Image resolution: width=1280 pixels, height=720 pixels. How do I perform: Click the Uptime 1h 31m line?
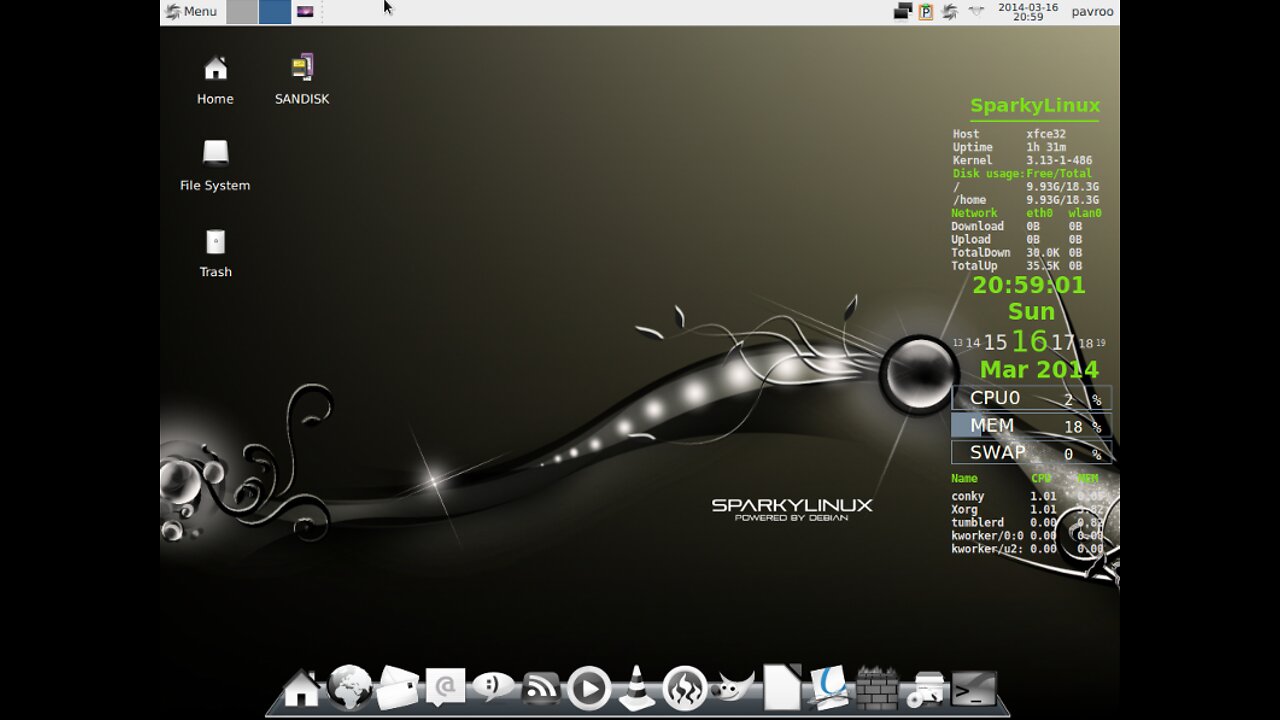tap(1009, 147)
